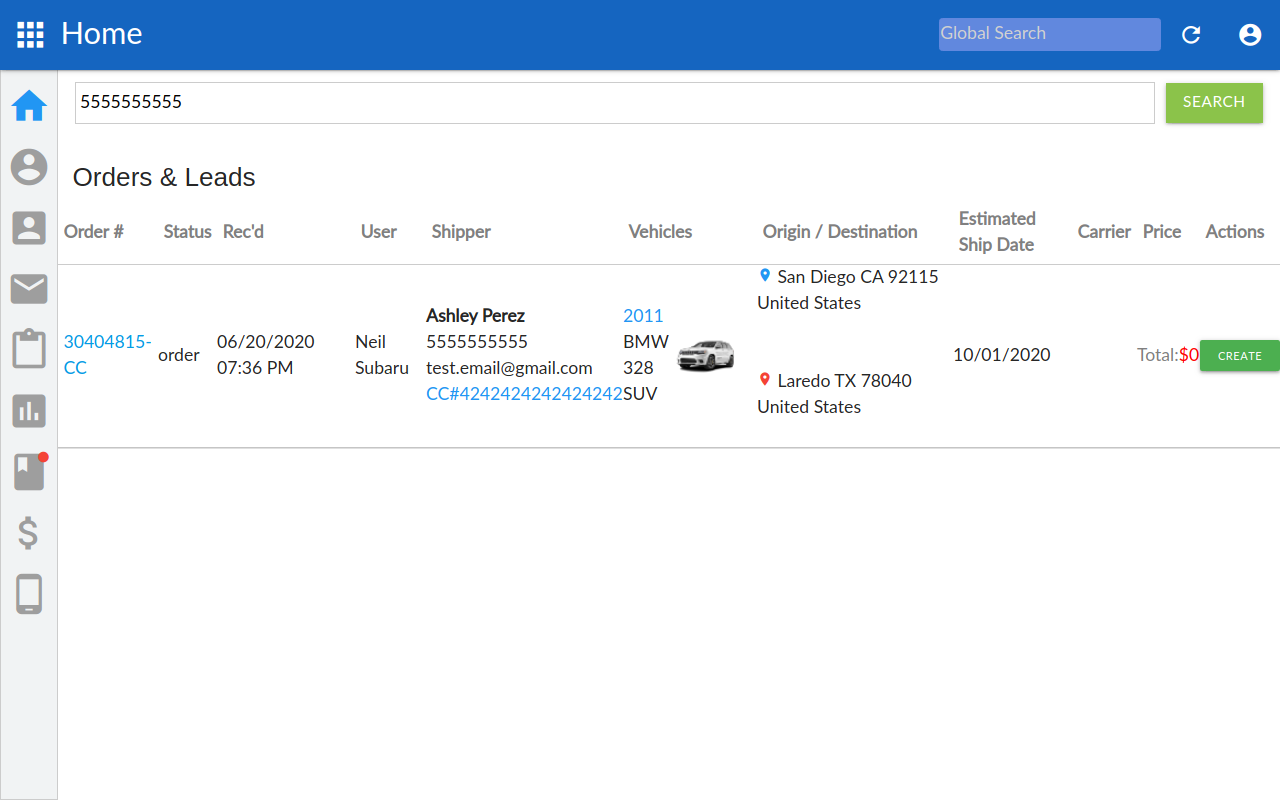Open the dollar sign billing sidebar icon
This screenshot has height=800, width=1280.
(x=29, y=533)
